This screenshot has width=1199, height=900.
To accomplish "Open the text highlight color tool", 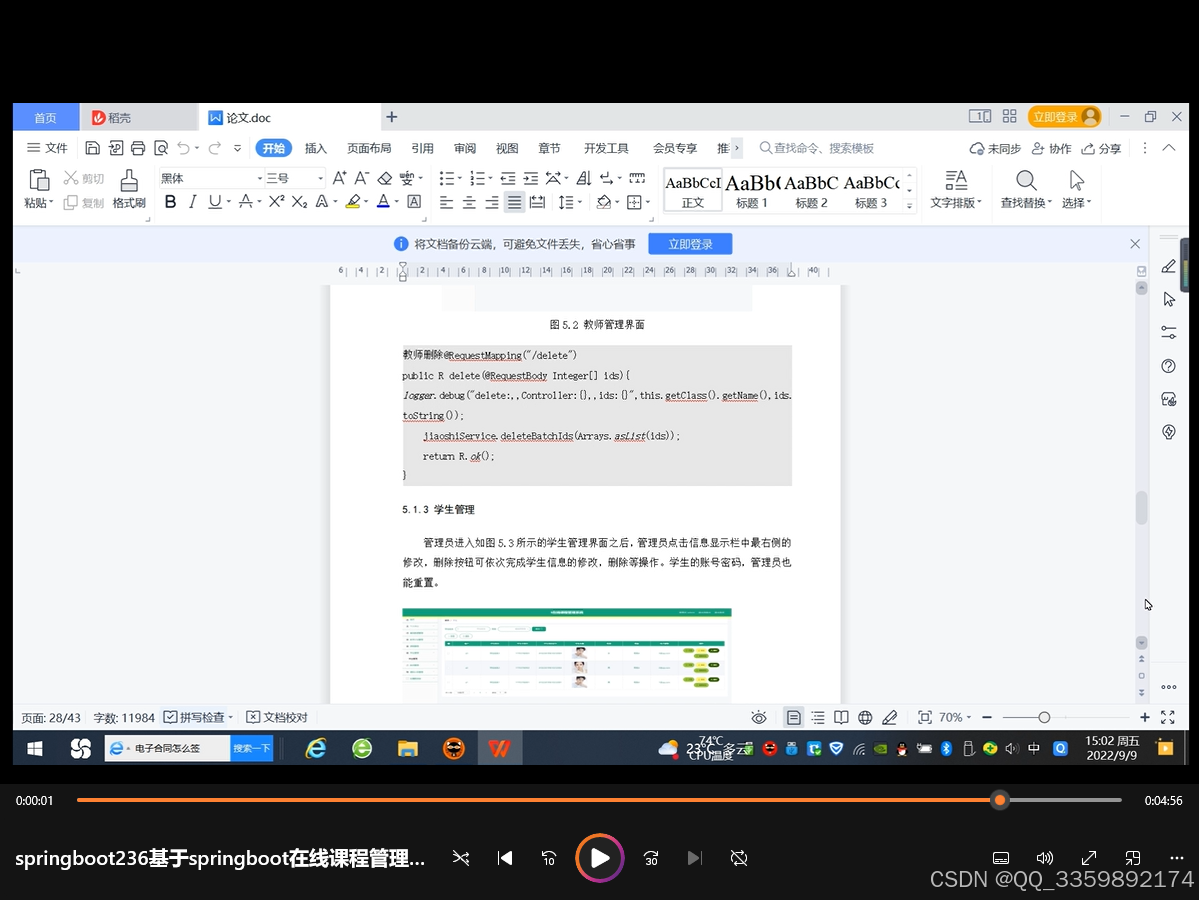I will 354,202.
